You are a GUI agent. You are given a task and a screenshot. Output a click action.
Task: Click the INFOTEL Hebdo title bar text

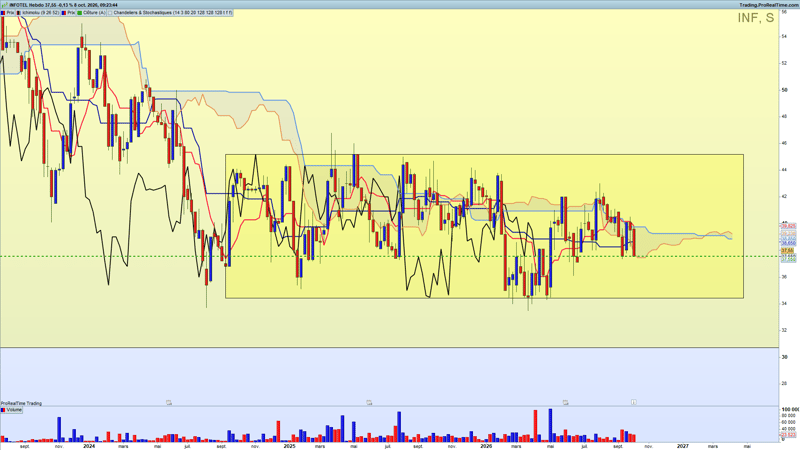(x=63, y=5)
